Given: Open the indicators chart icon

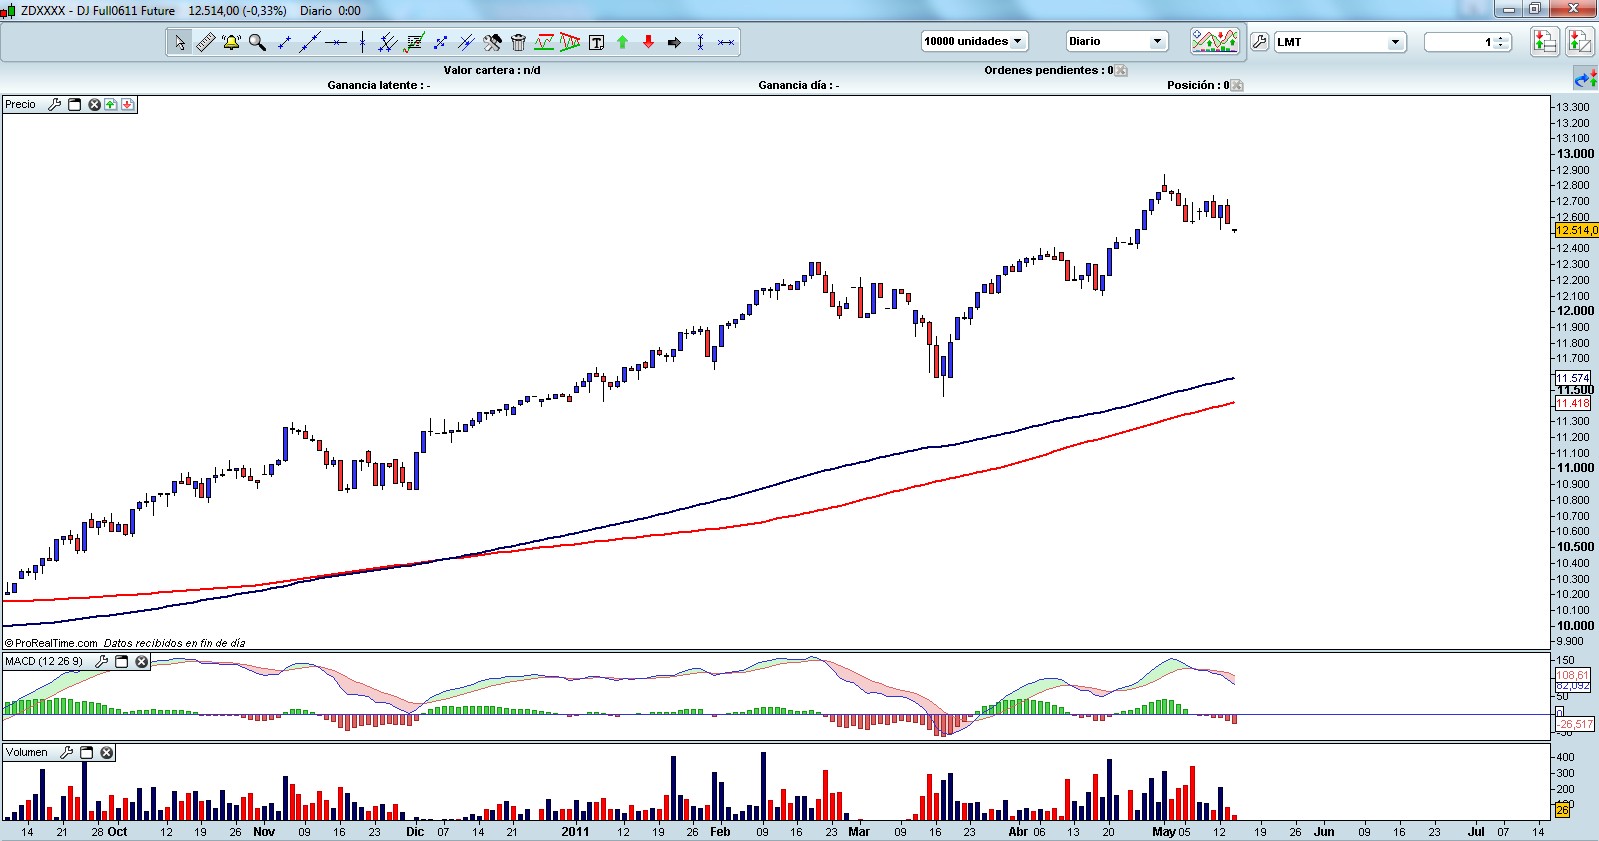Looking at the screenshot, I should click(x=1215, y=41).
